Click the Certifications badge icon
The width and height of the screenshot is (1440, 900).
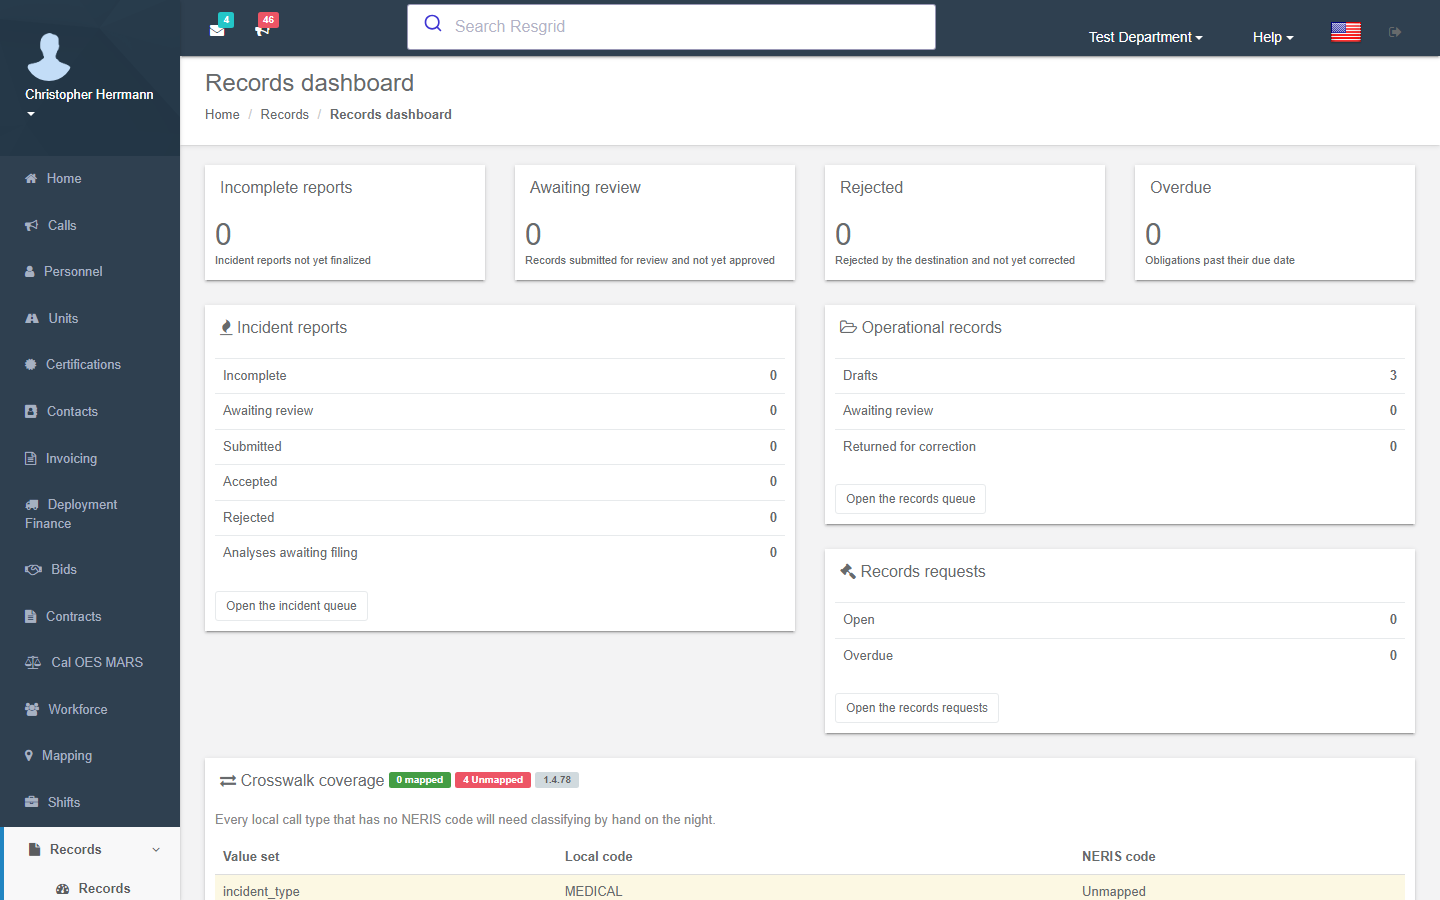point(31,364)
